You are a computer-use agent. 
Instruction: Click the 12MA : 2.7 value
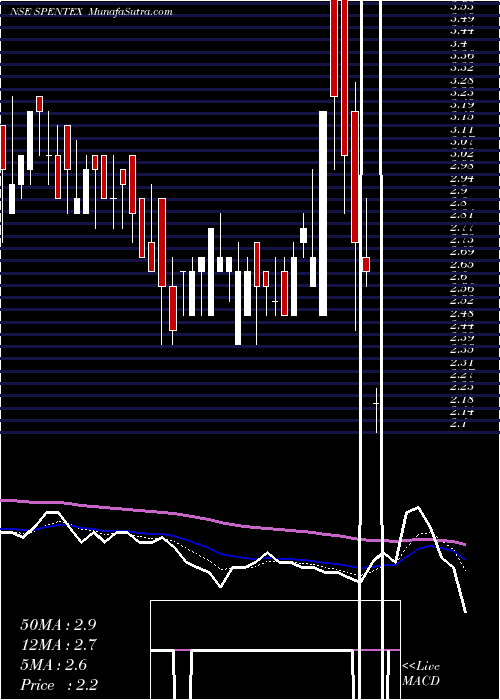pos(59,645)
